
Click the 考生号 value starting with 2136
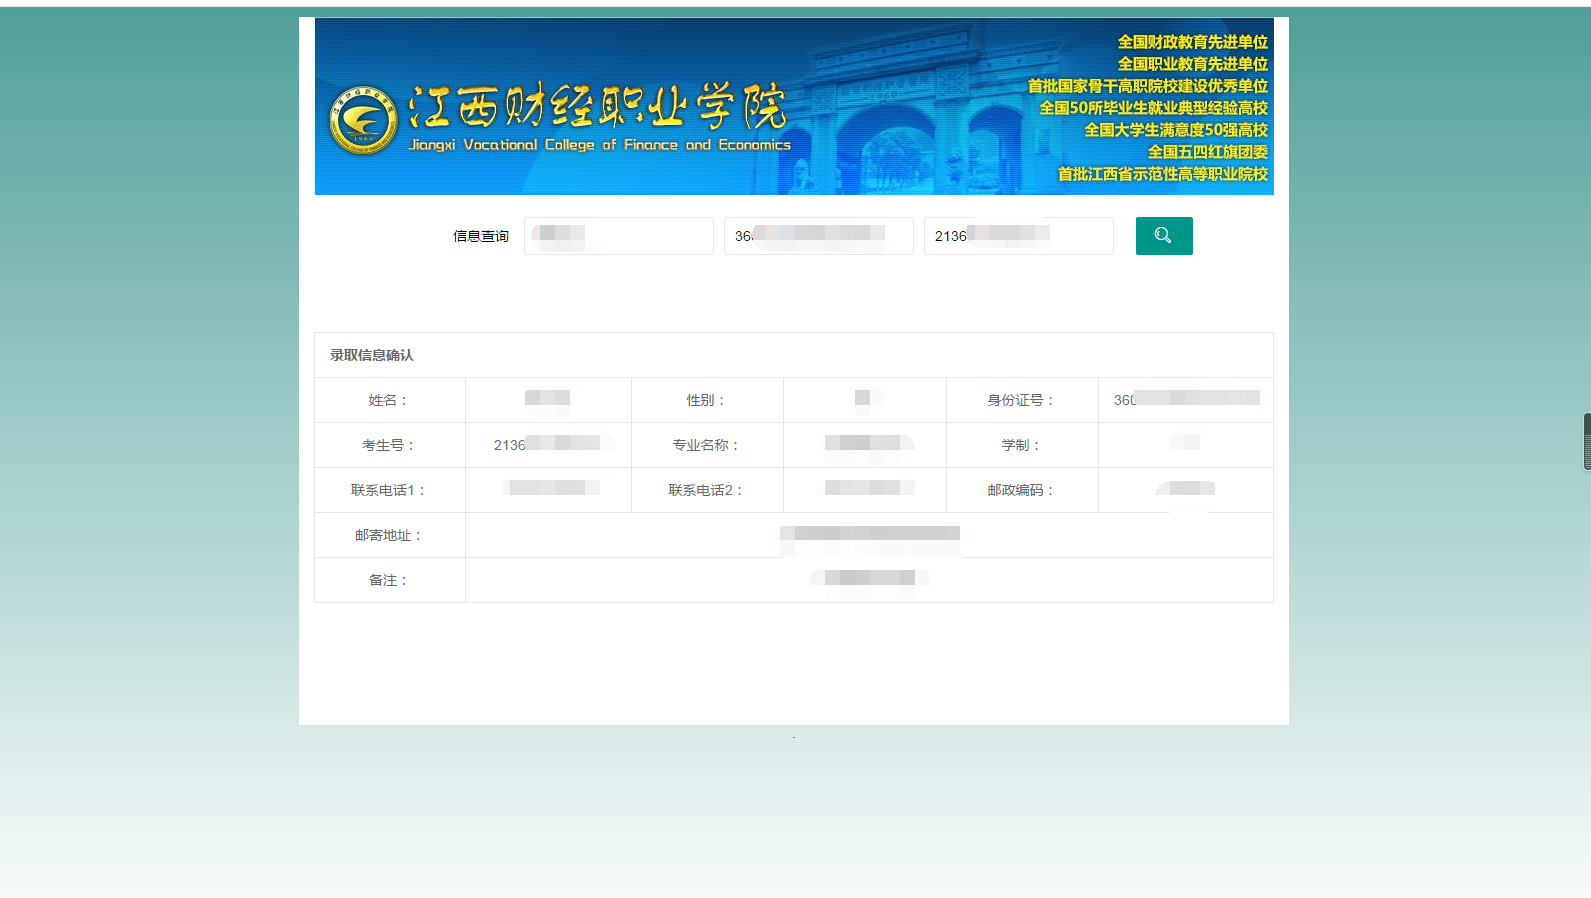click(548, 445)
